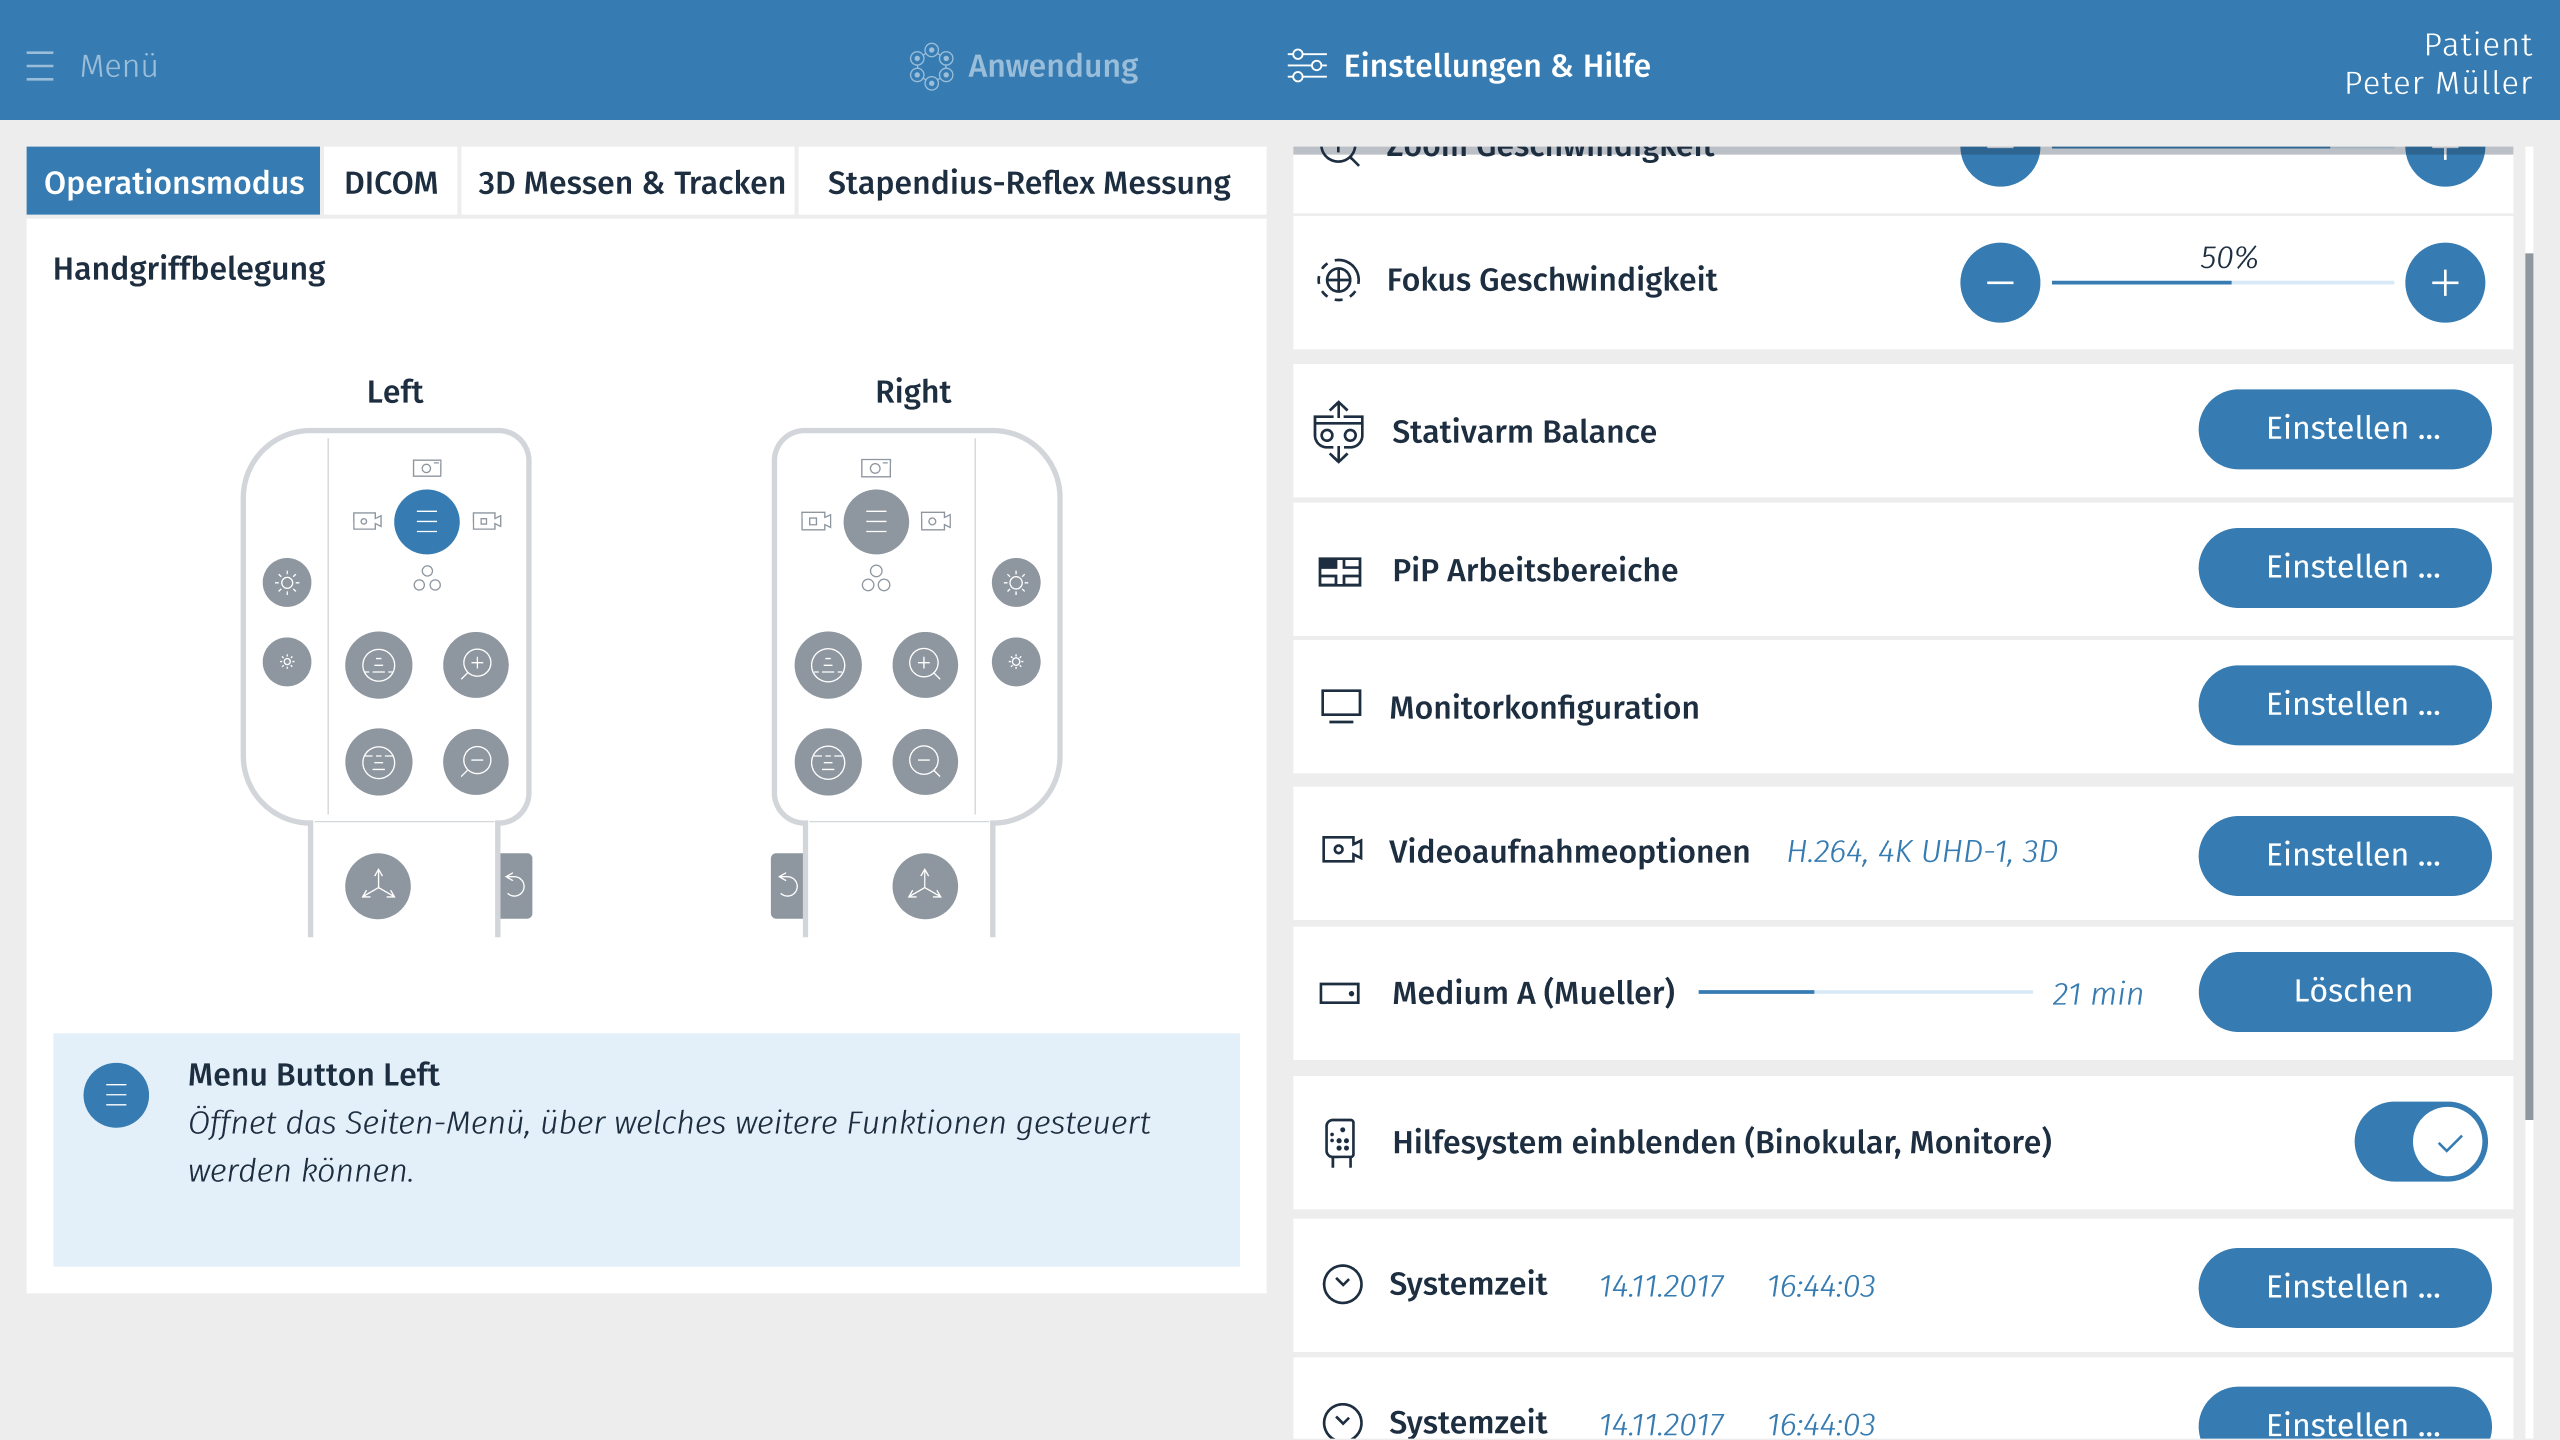
Task: Select the 3D Messen & Tracken tab
Action: coord(631,182)
